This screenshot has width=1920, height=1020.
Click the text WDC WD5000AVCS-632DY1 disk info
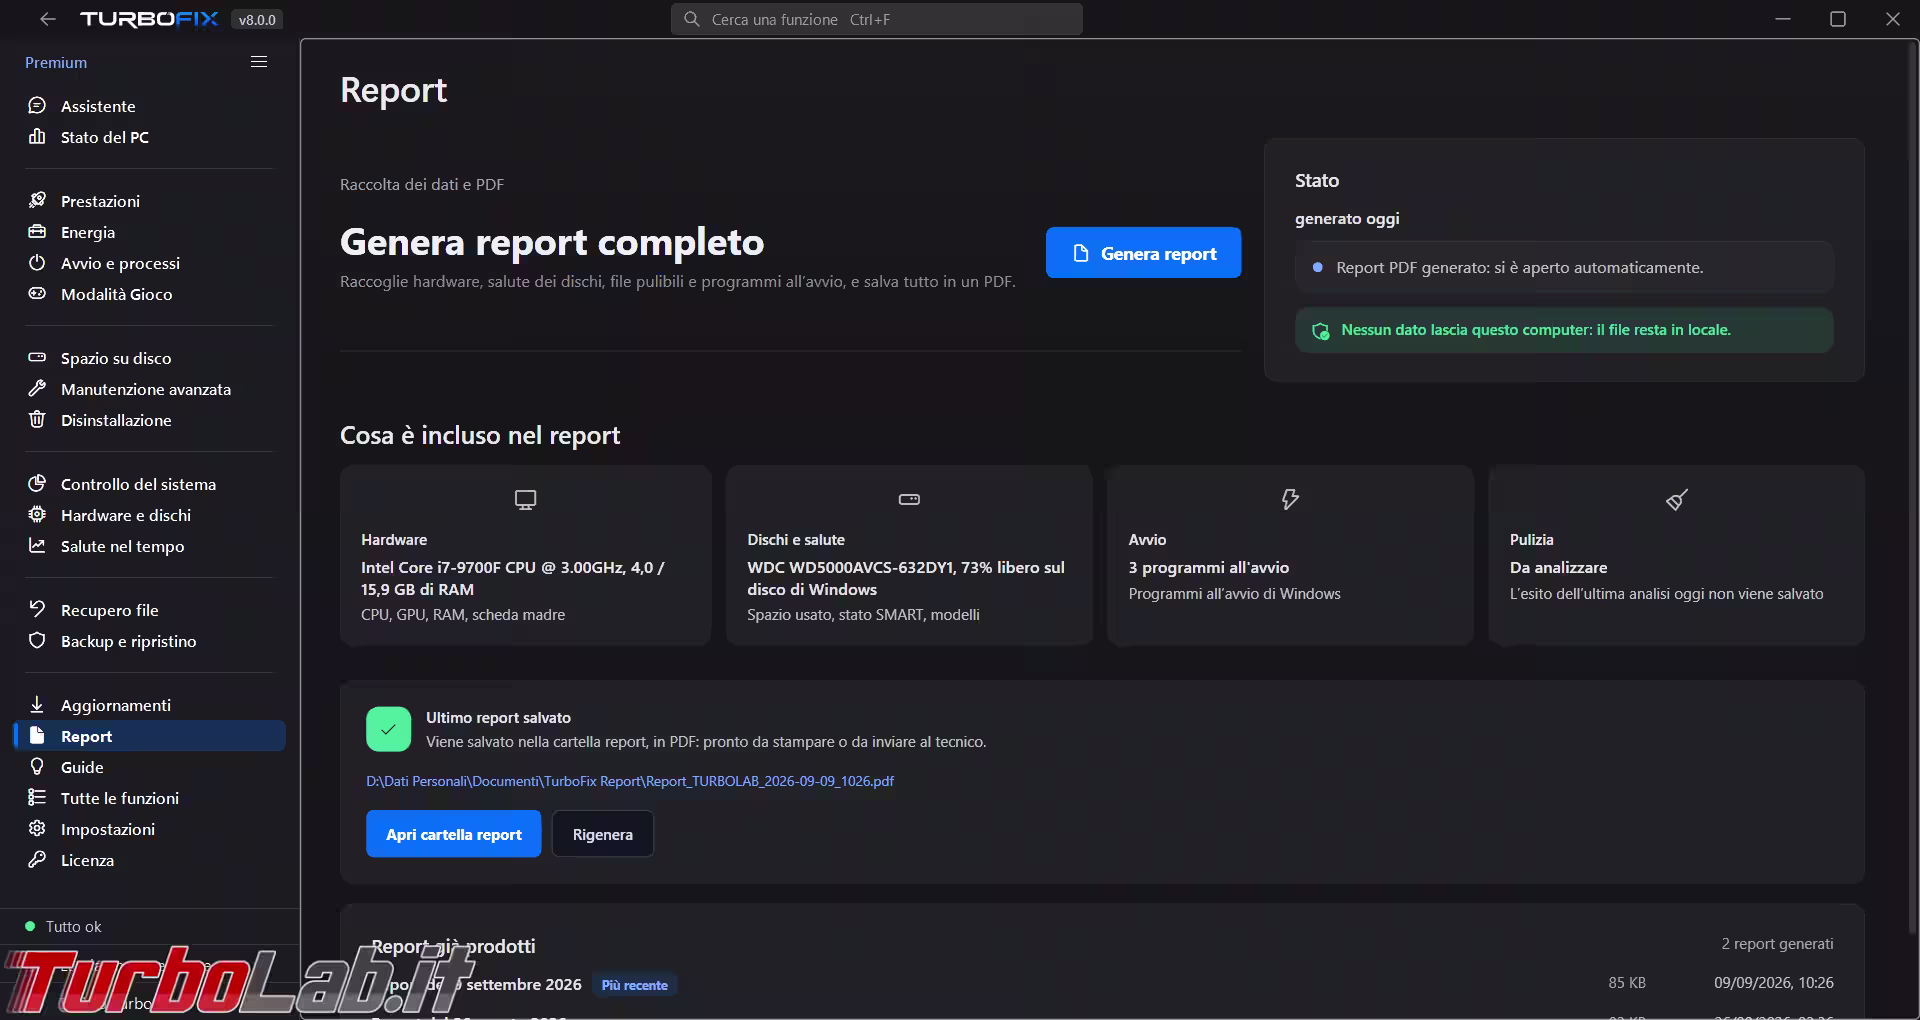click(x=906, y=578)
